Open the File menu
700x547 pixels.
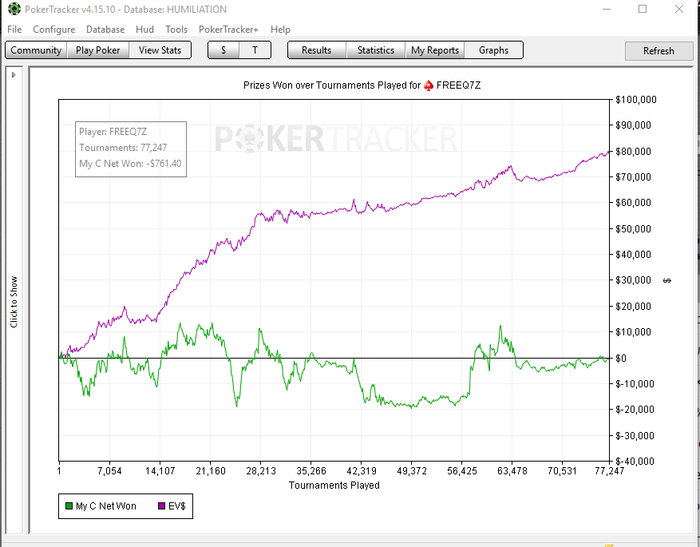point(14,29)
